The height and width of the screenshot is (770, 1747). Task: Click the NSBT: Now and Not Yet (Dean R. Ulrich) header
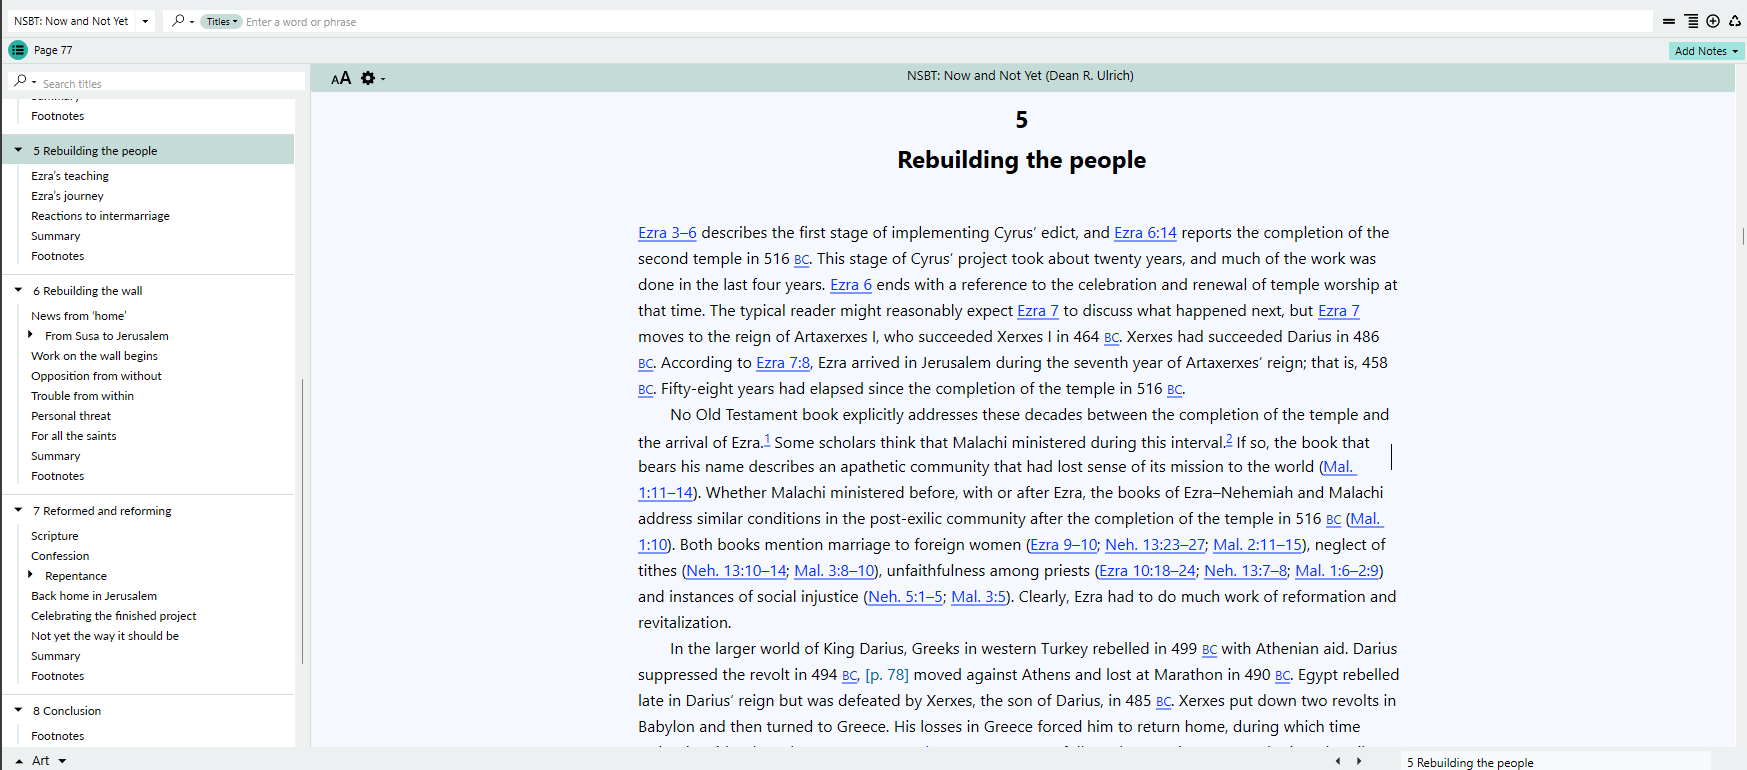pos(1020,76)
